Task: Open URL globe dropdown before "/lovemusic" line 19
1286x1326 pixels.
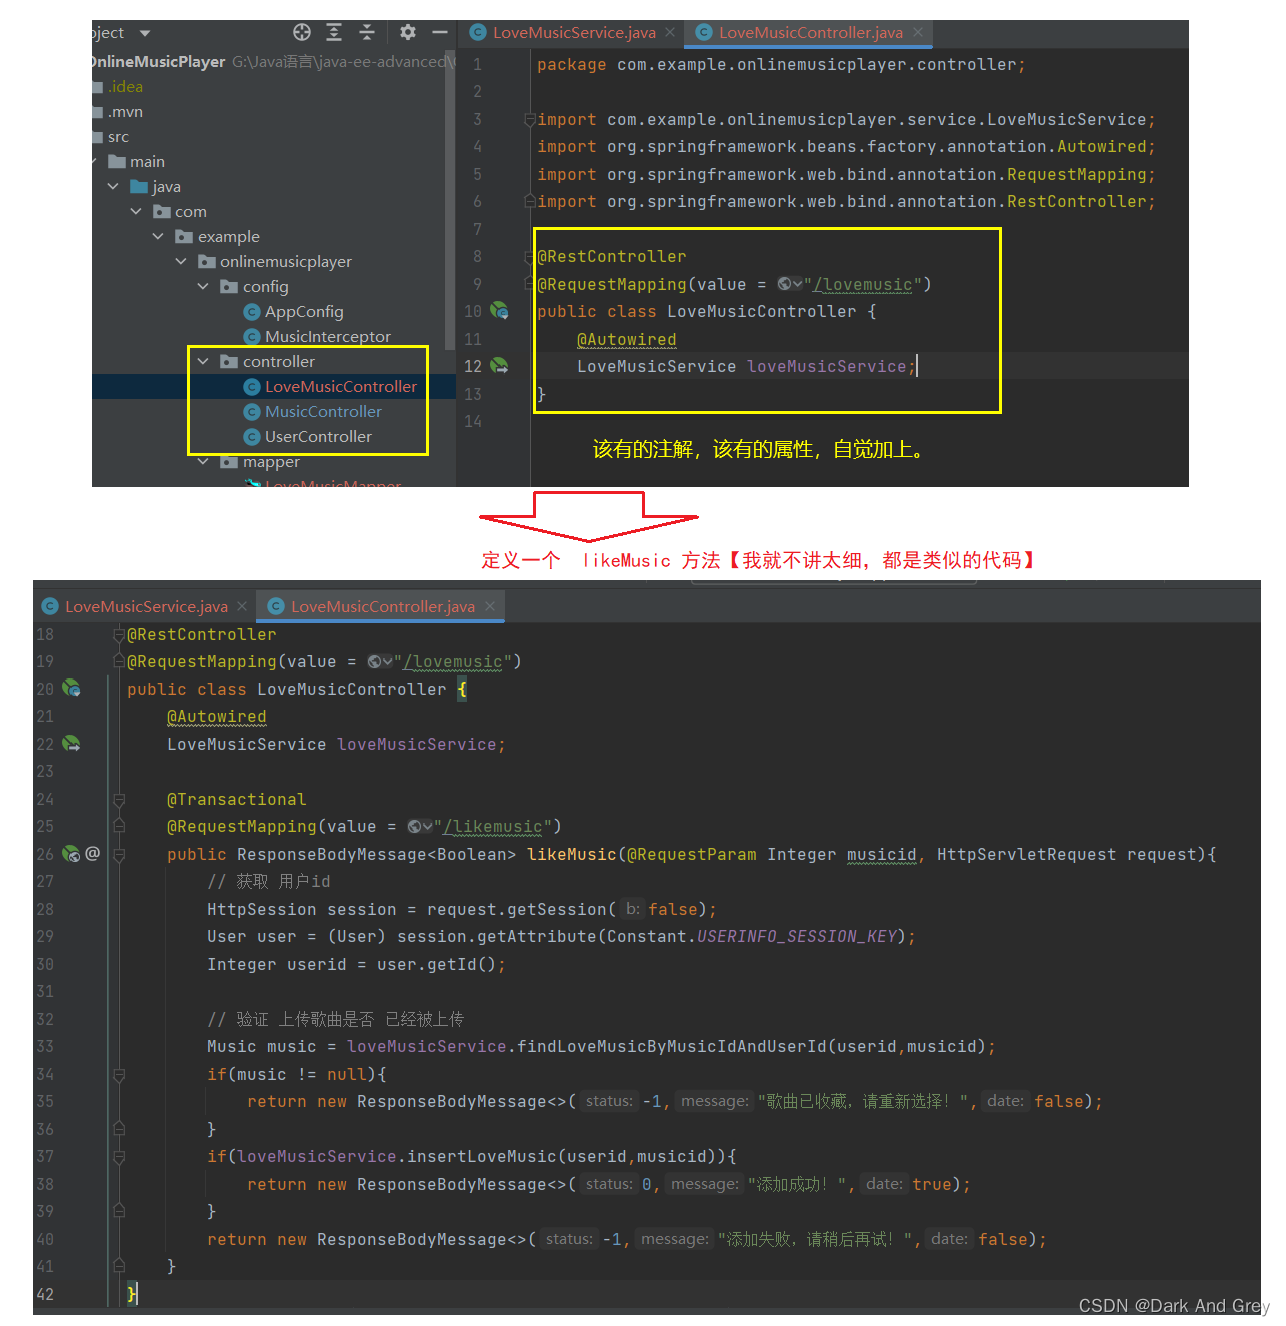Action: pos(380,661)
